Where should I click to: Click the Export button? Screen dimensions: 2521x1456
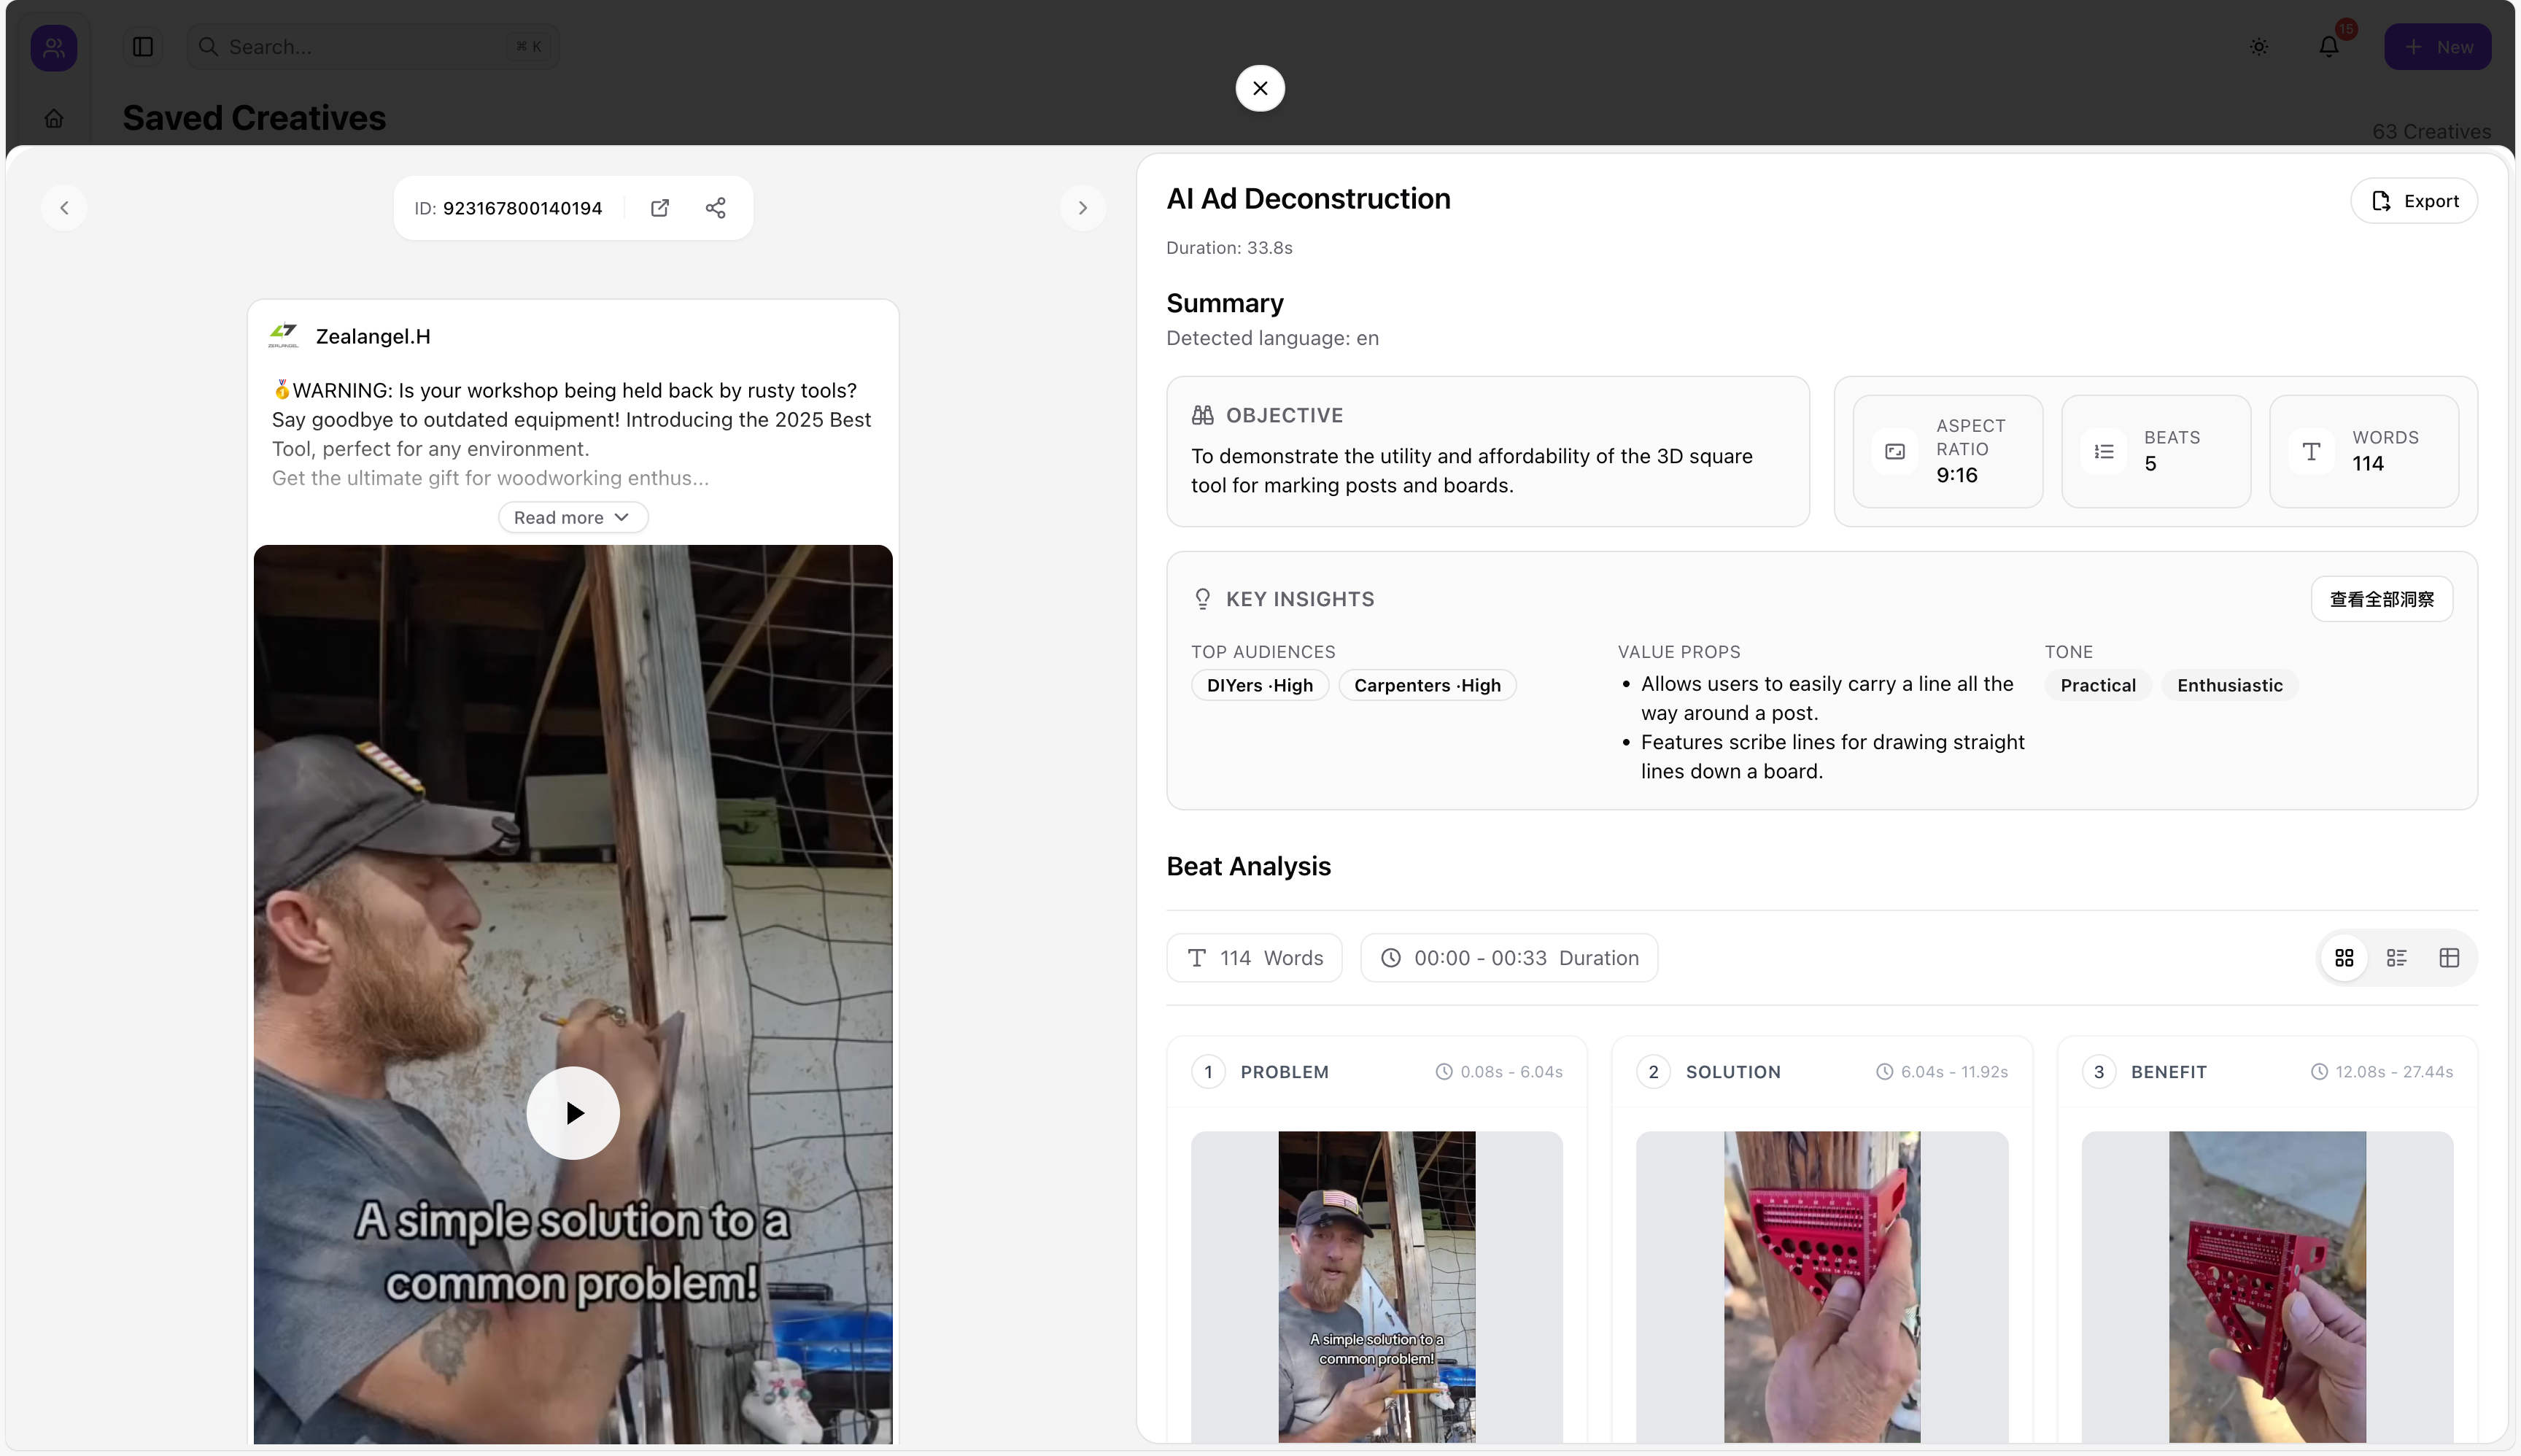[x=2414, y=201]
